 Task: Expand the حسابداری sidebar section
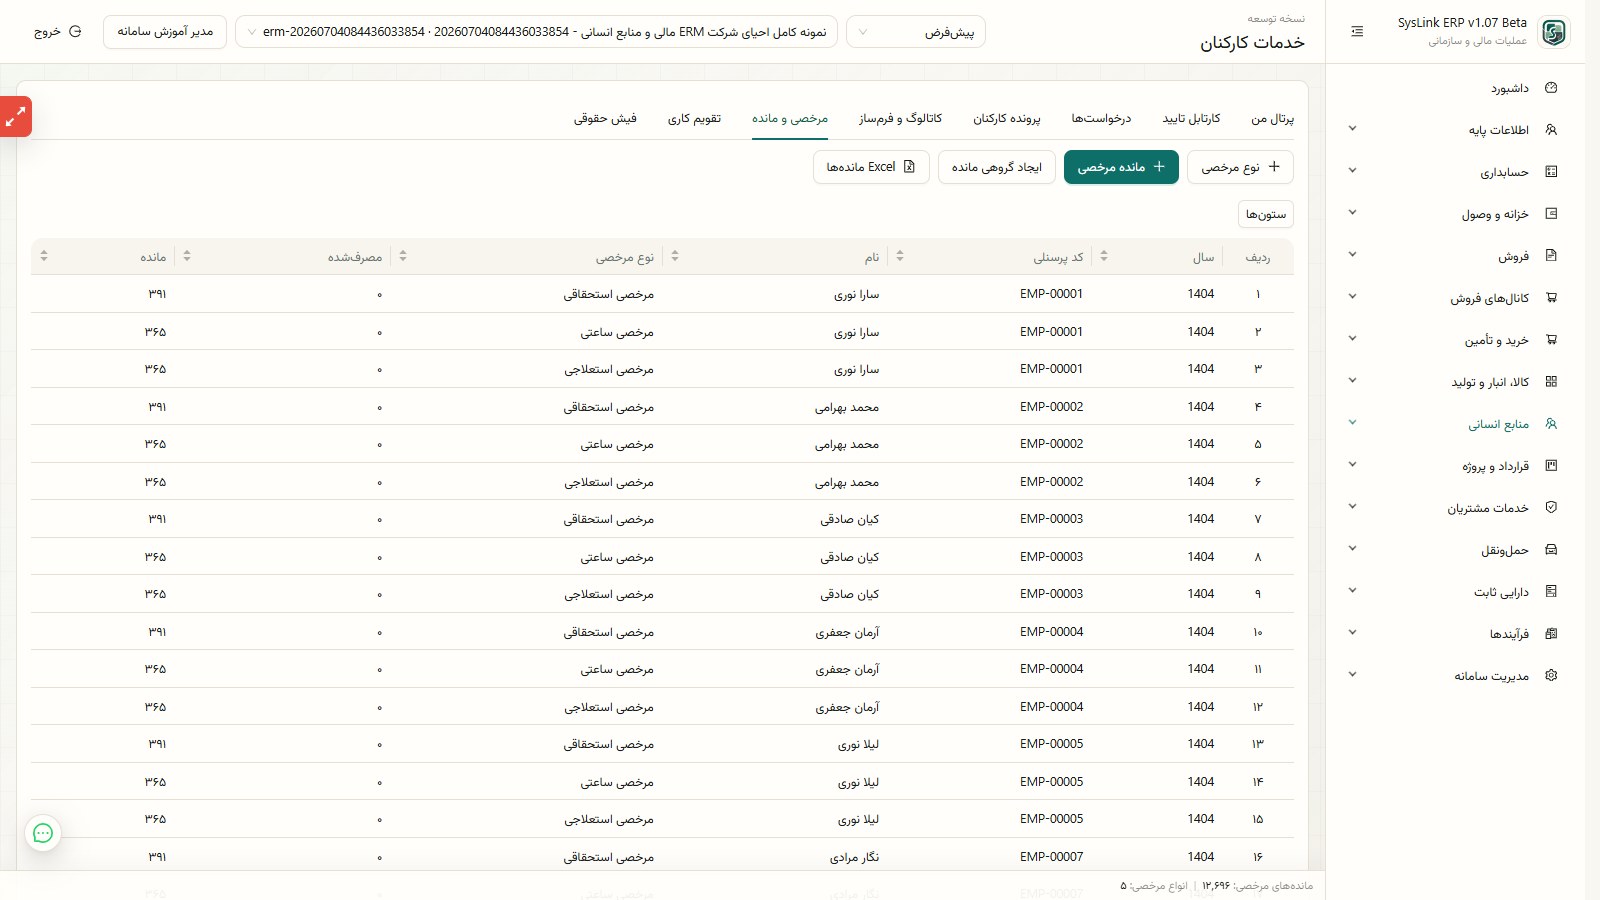click(x=1352, y=172)
